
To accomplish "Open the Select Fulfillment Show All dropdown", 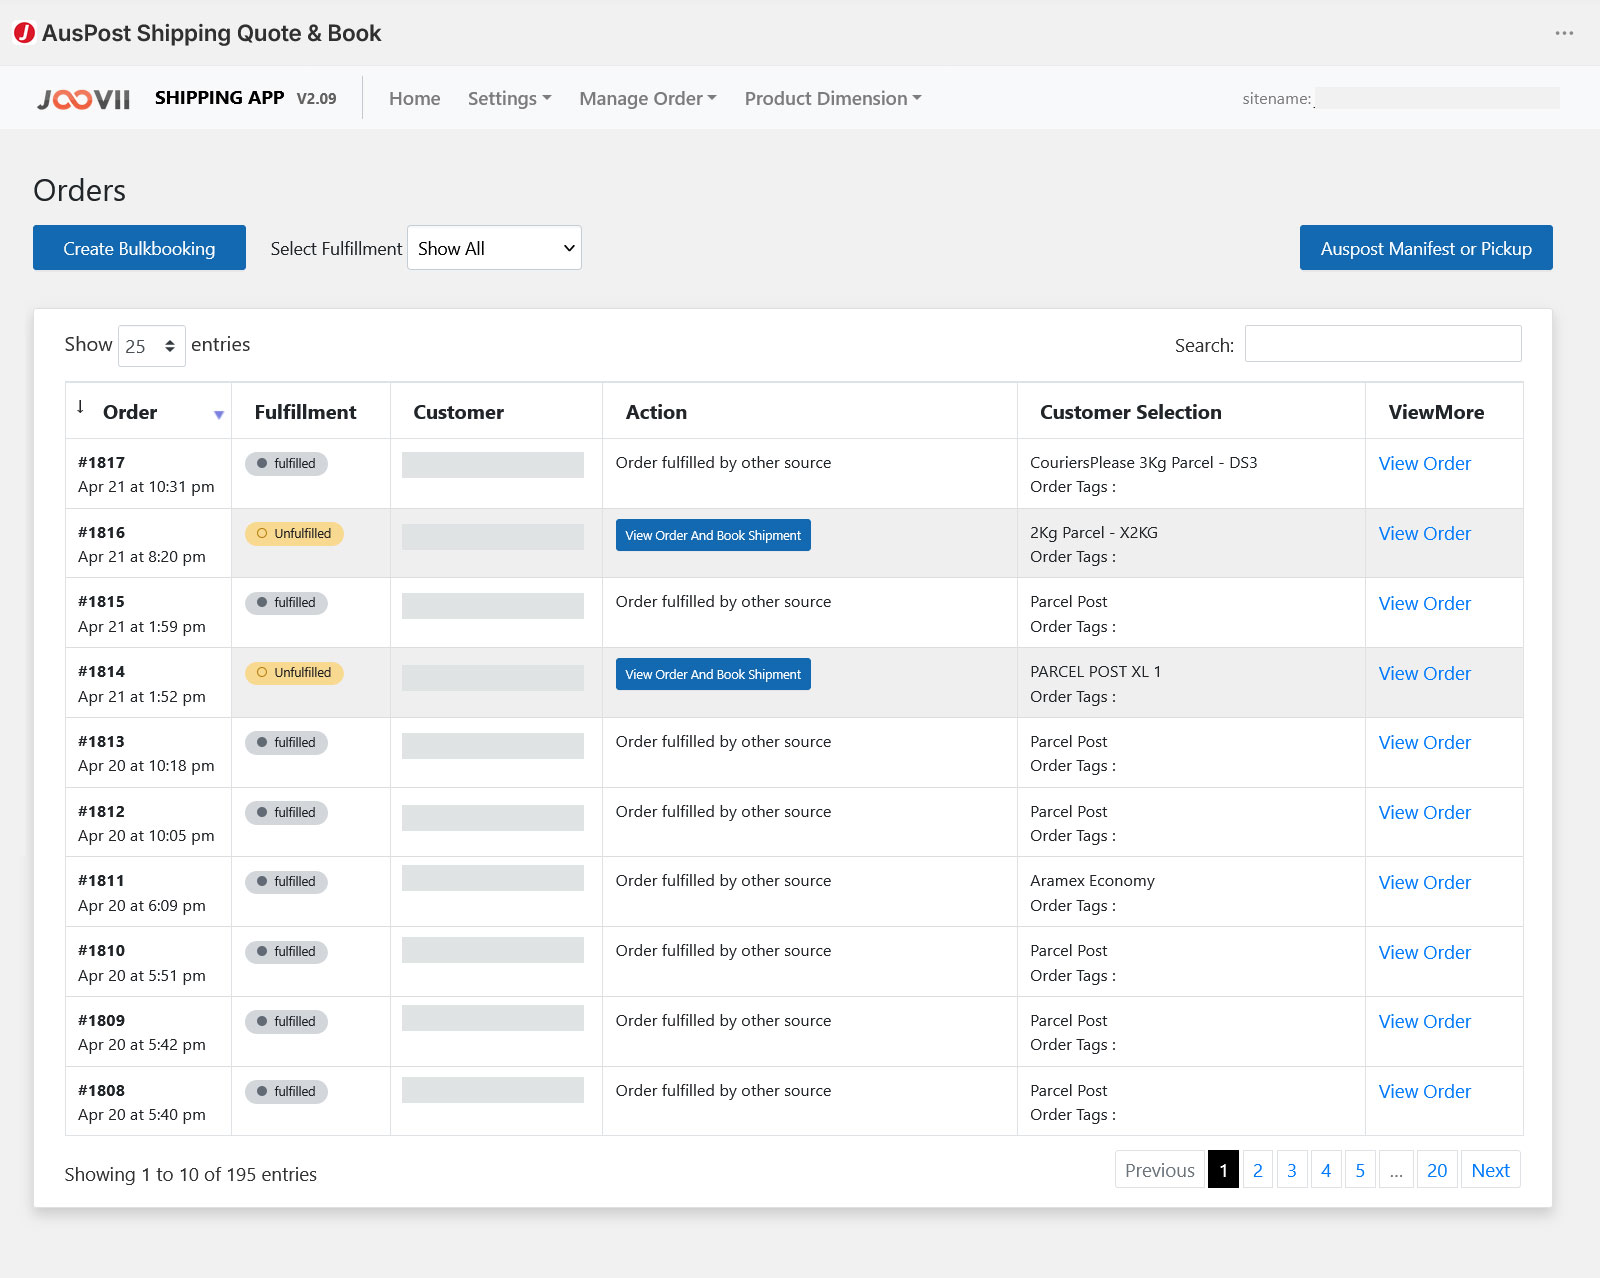I will click(494, 248).
